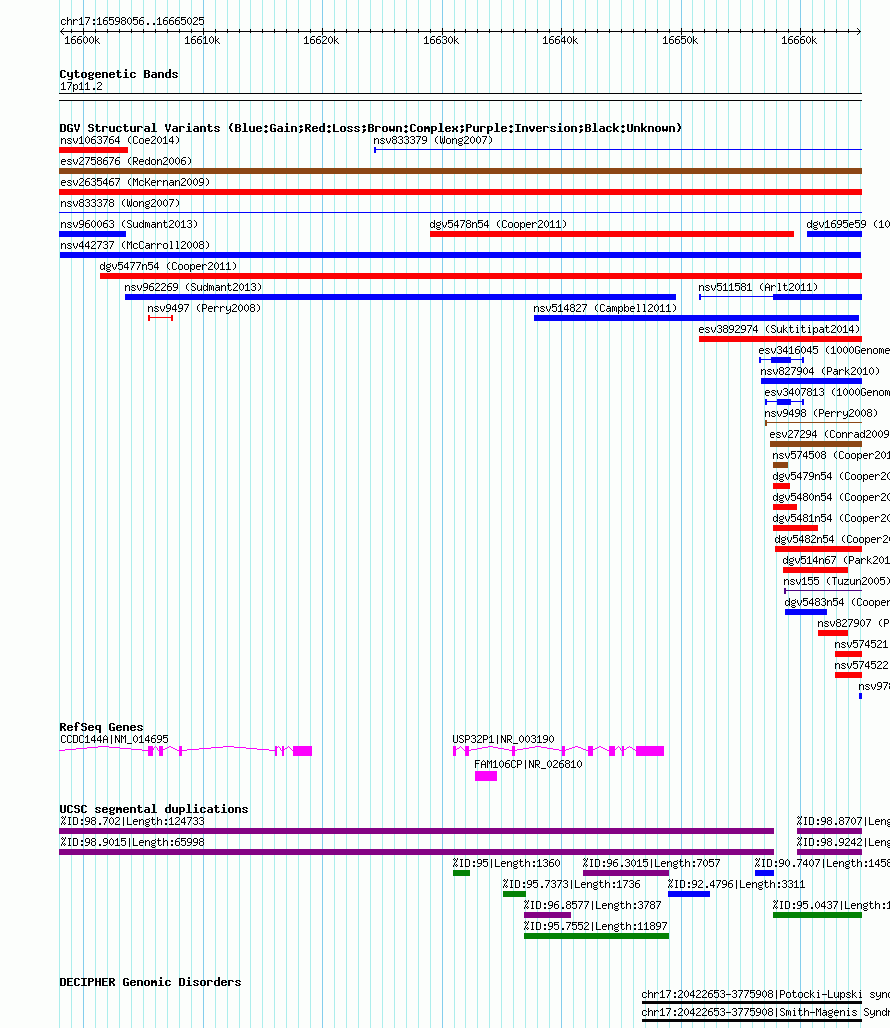This screenshot has height=1028, width=890.
Task: Click the nsv827904 (Park2010) variant label
Action: click(820, 371)
